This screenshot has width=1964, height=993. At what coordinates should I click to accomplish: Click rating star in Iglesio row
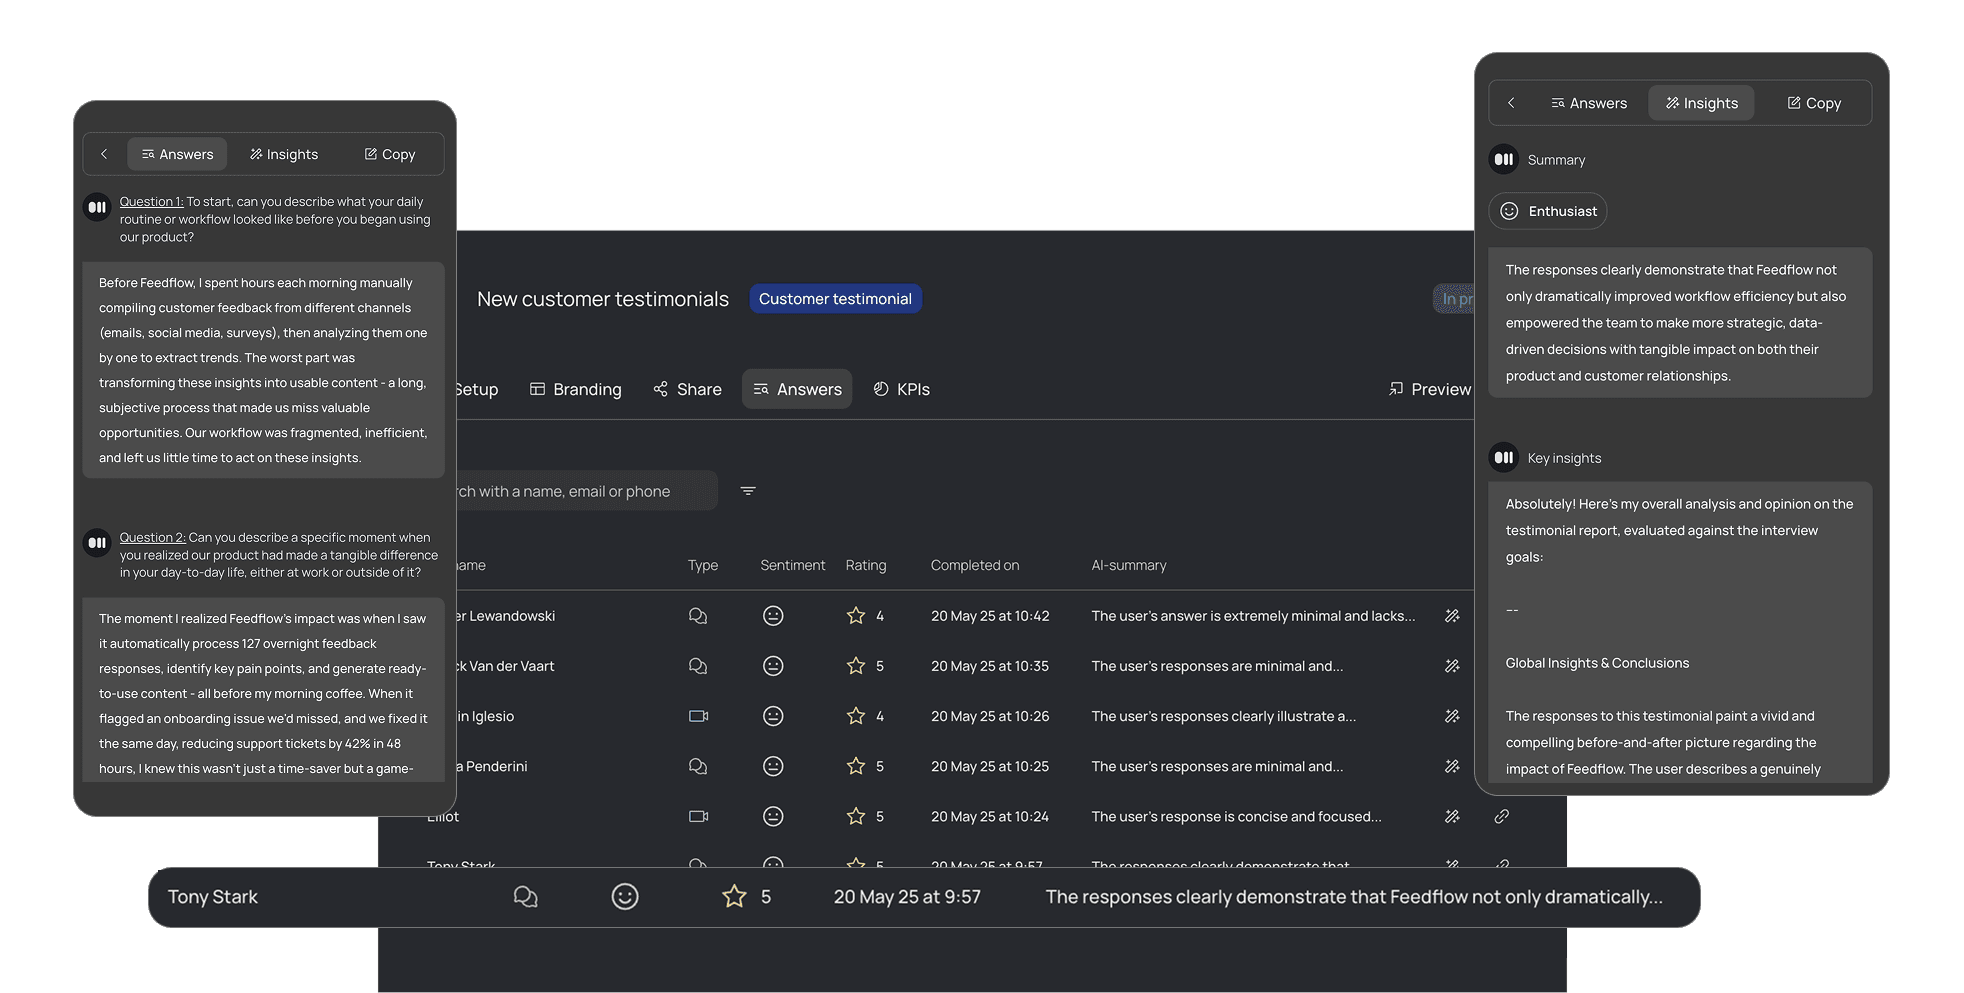[x=856, y=716]
